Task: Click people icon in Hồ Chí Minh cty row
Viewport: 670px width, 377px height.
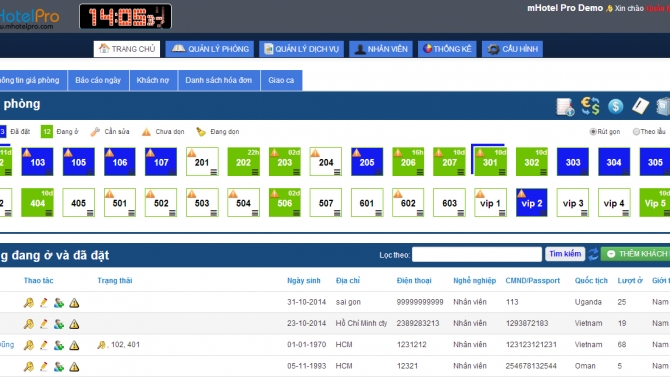Action: tap(59, 324)
